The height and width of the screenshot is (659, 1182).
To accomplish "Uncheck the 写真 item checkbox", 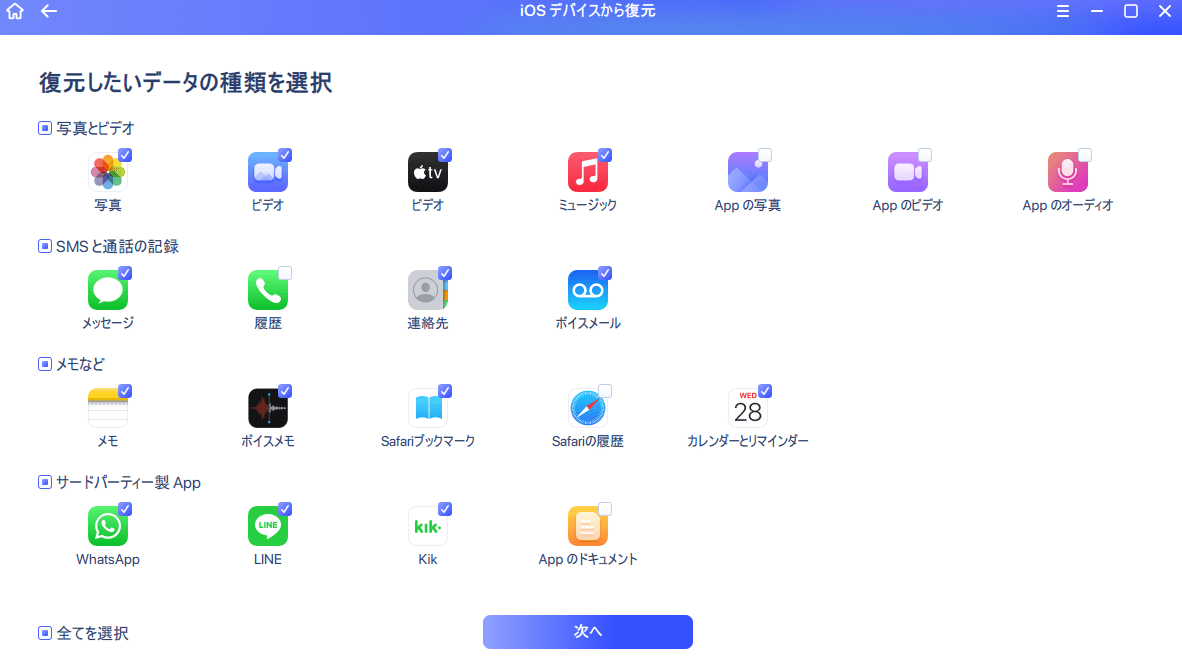I will [x=125, y=155].
